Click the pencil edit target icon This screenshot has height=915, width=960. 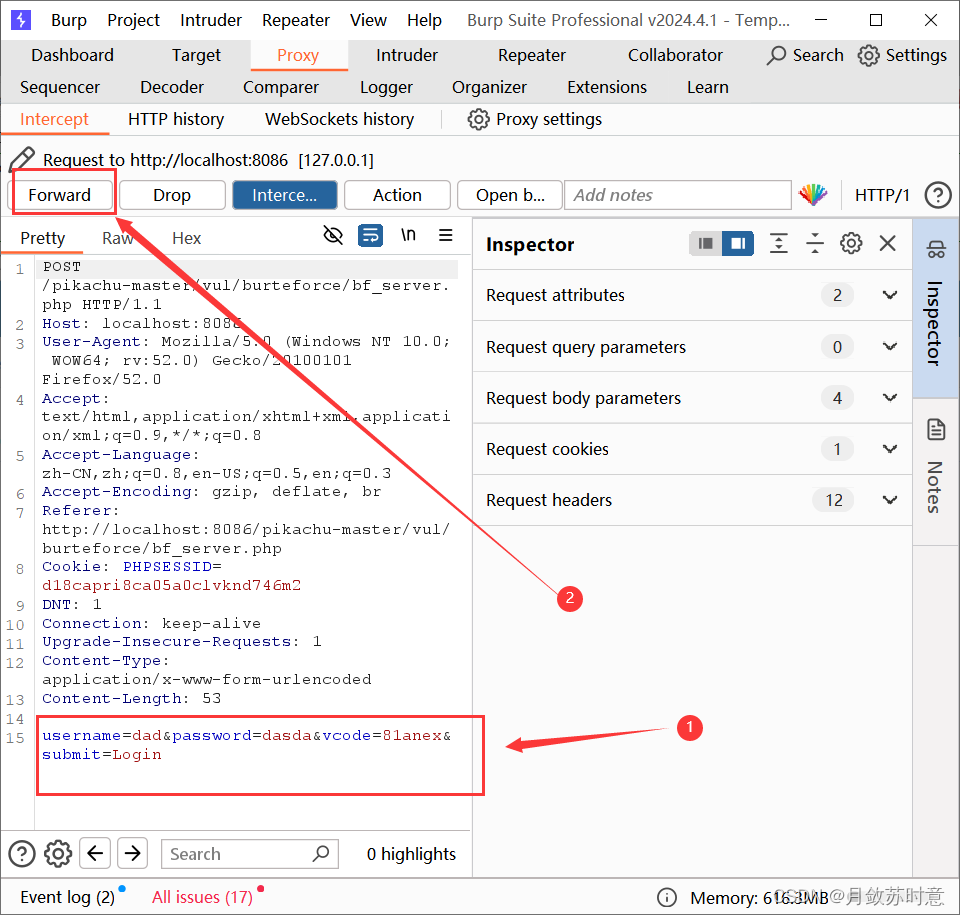coord(22,160)
